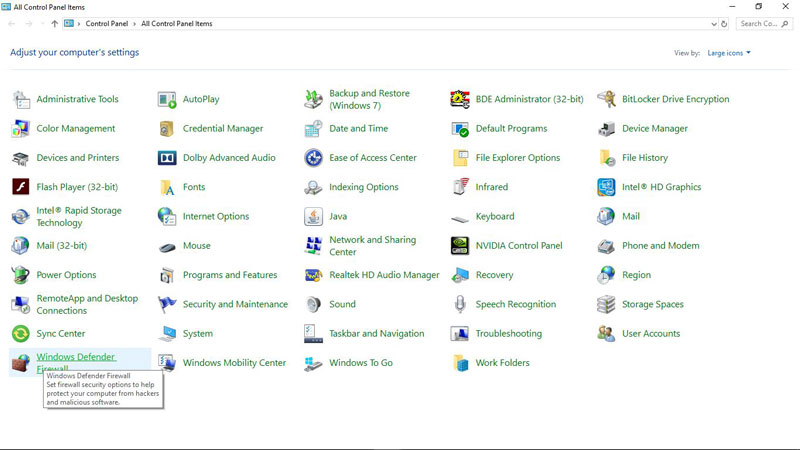Click the Fonts folder icon
This screenshot has height=450, width=800.
(x=167, y=187)
